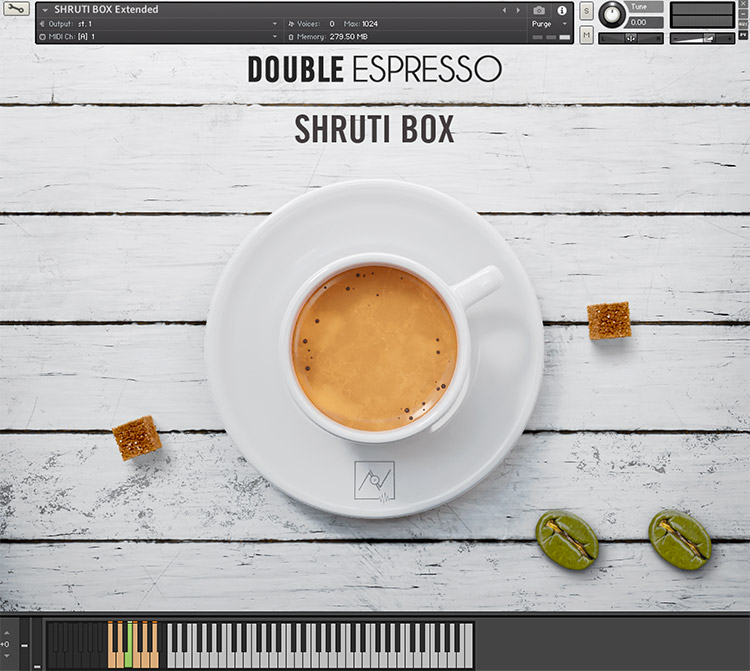Click the left green coffee bean
This screenshot has height=671, width=750.
567,540
